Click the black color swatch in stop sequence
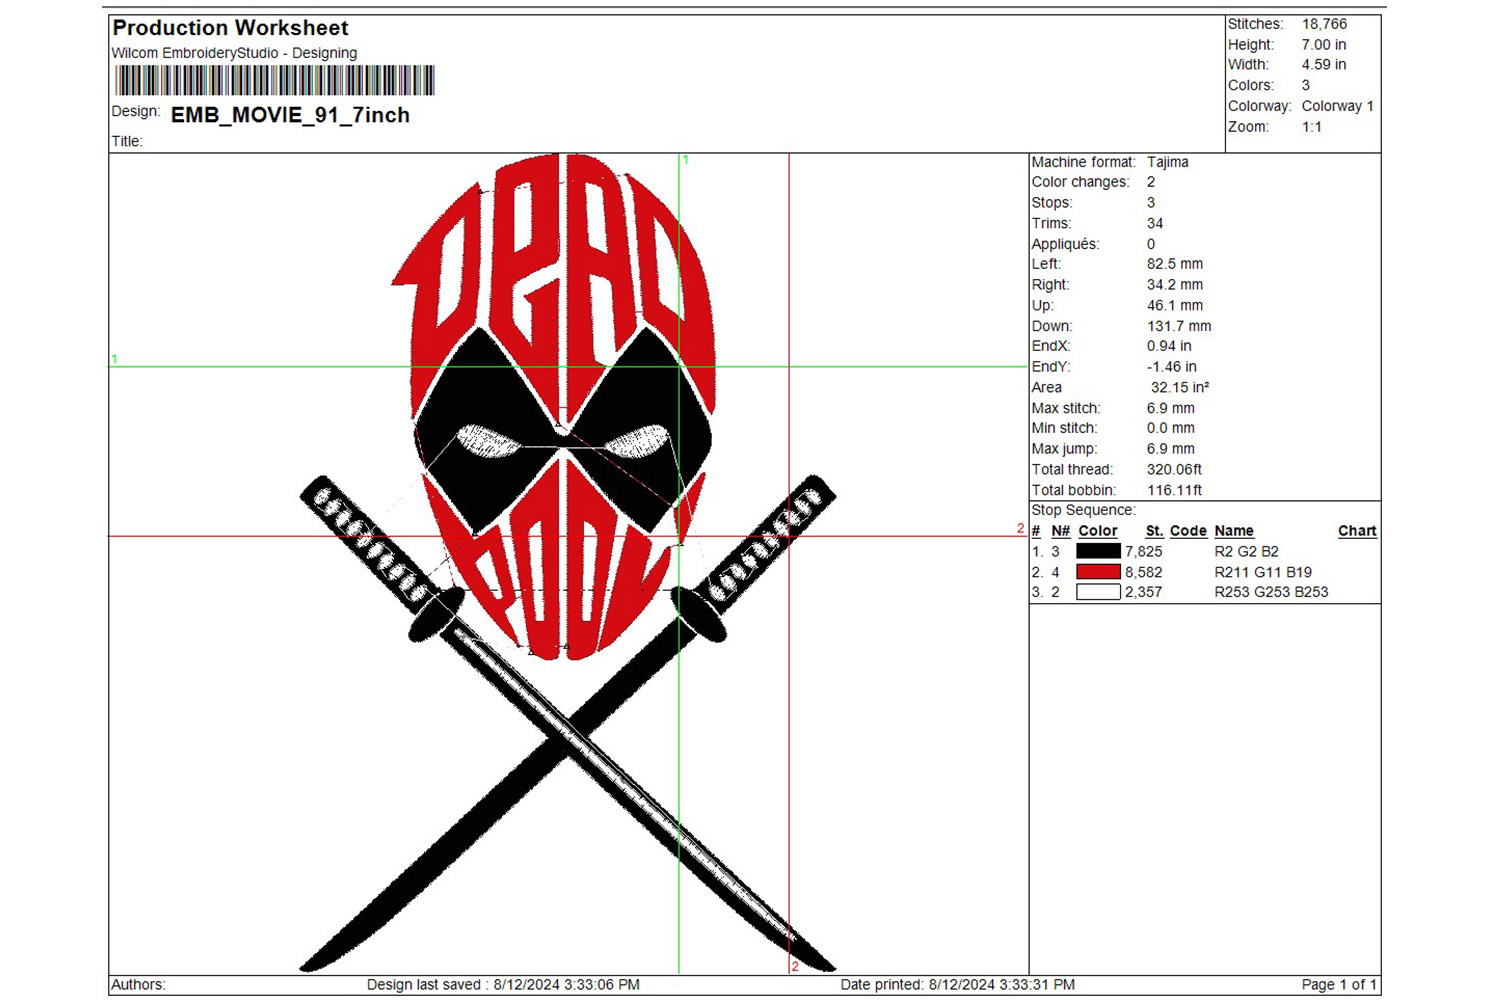The width and height of the screenshot is (1502, 1000). coord(1098,551)
